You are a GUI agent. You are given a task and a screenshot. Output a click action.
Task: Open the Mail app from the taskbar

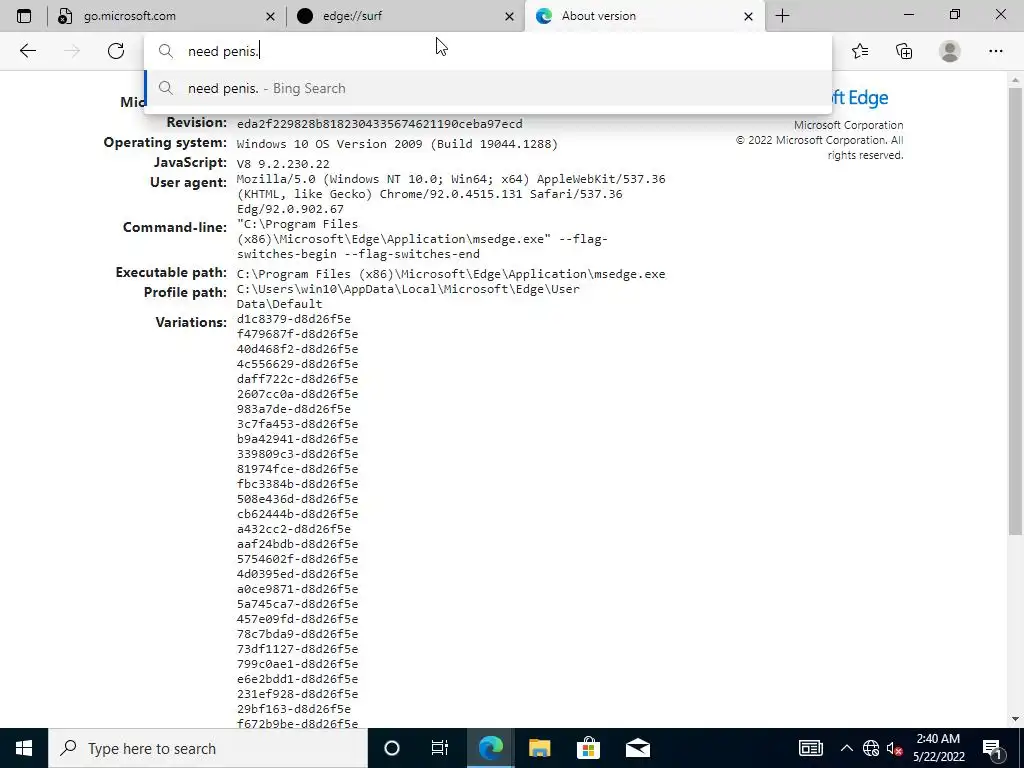637,748
